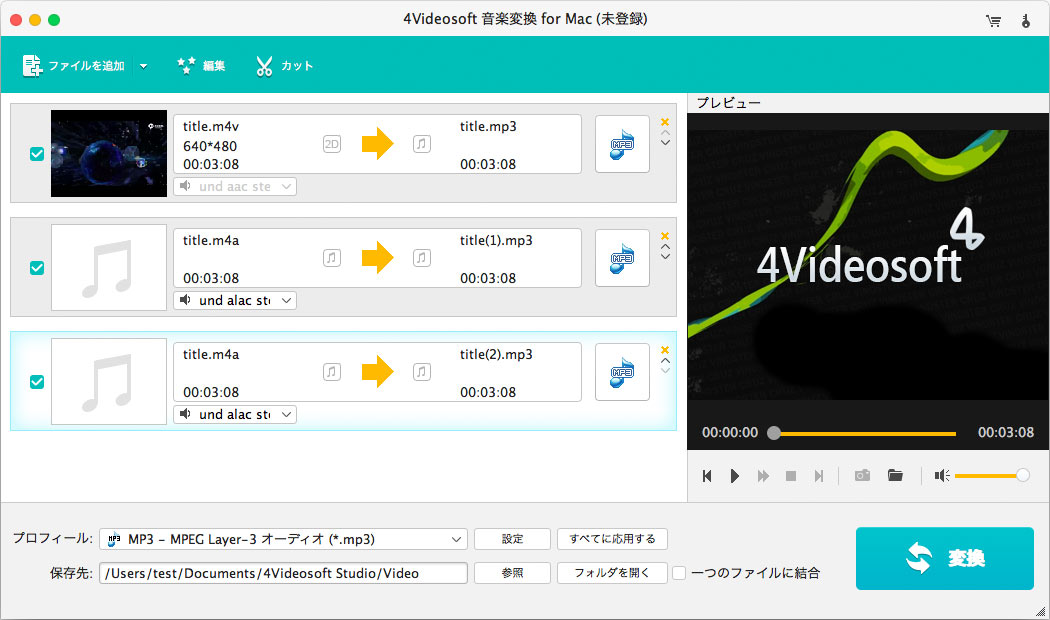This screenshot has width=1050, height=620.
Task: Play the preview video
Action: (735, 476)
